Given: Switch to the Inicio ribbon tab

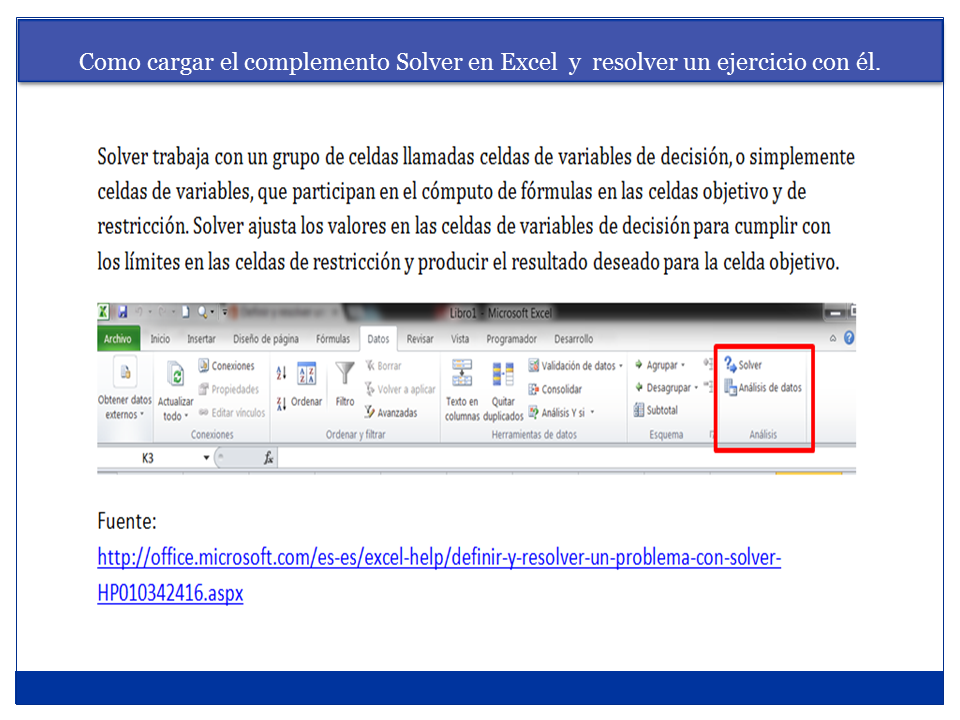Looking at the screenshot, I should tap(160, 339).
